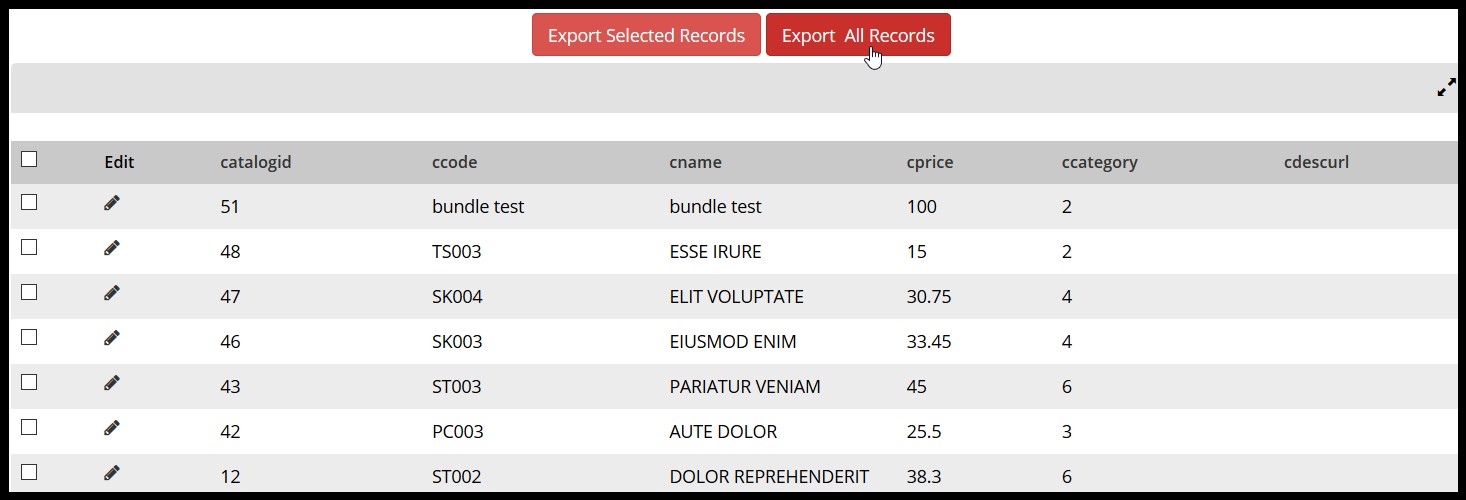Click the edit pencil for AUTE DOLOR
The height and width of the screenshot is (500, 1466).
pyautogui.click(x=112, y=428)
